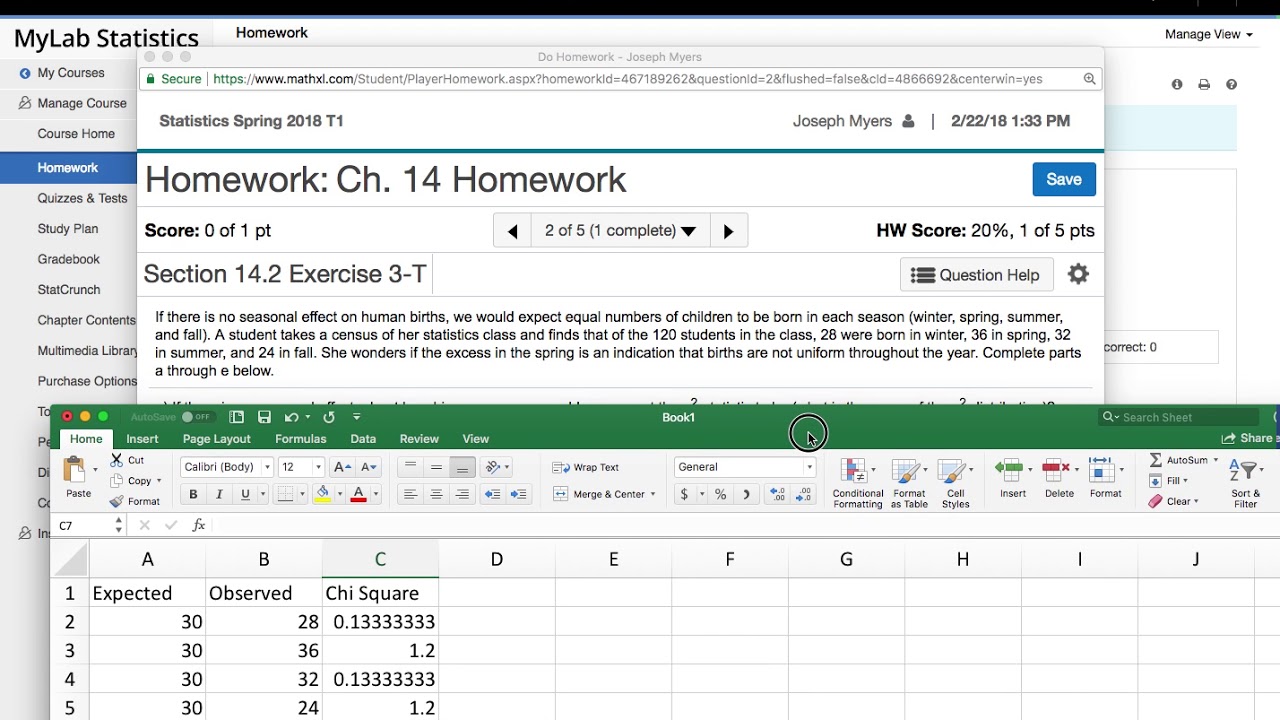1280x720 pixels.
Task: Click the Center text alignment icon
Action: [436, 494]
